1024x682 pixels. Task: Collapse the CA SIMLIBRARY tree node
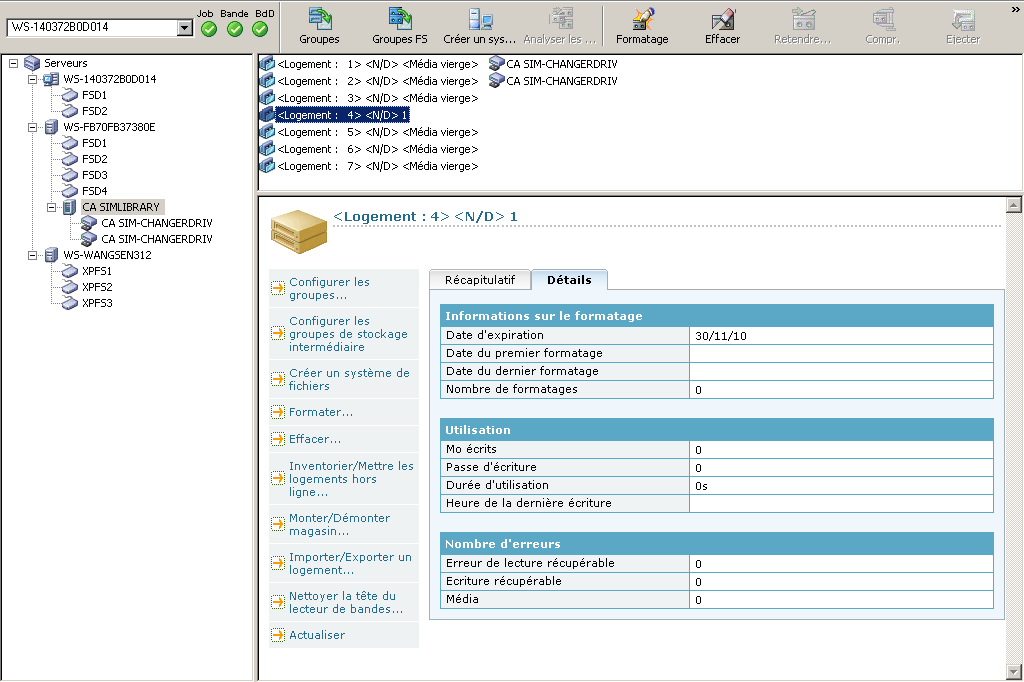tap(51, 207)
